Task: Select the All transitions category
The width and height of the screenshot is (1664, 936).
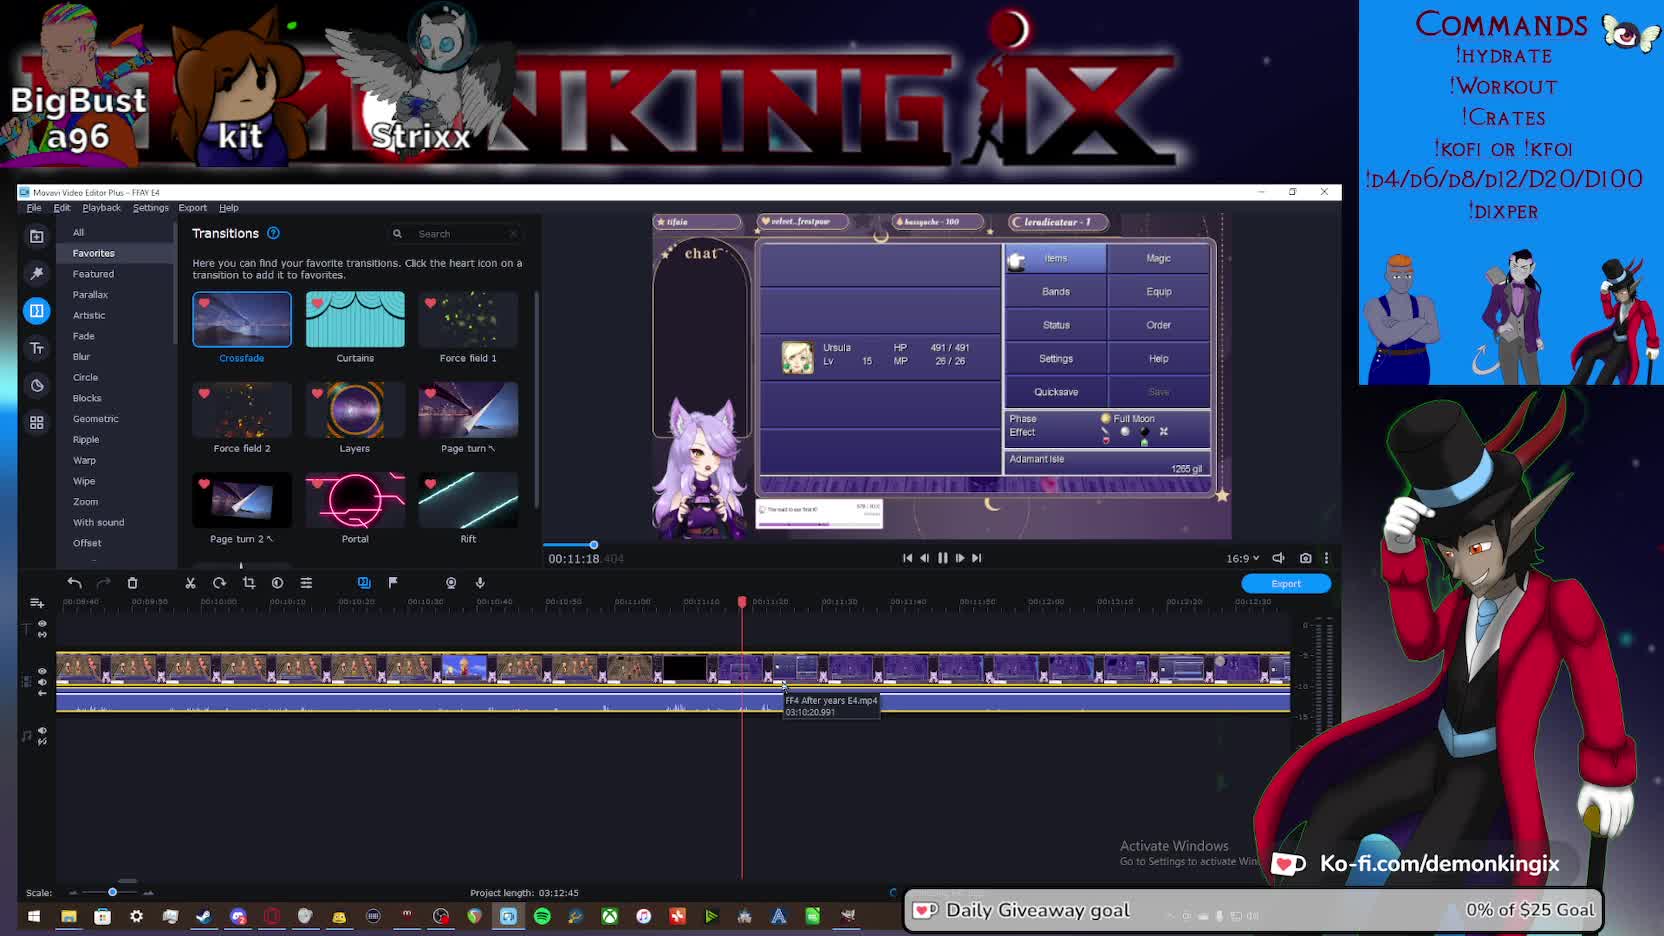Action: pyautogui.click(x=78, y=232)
